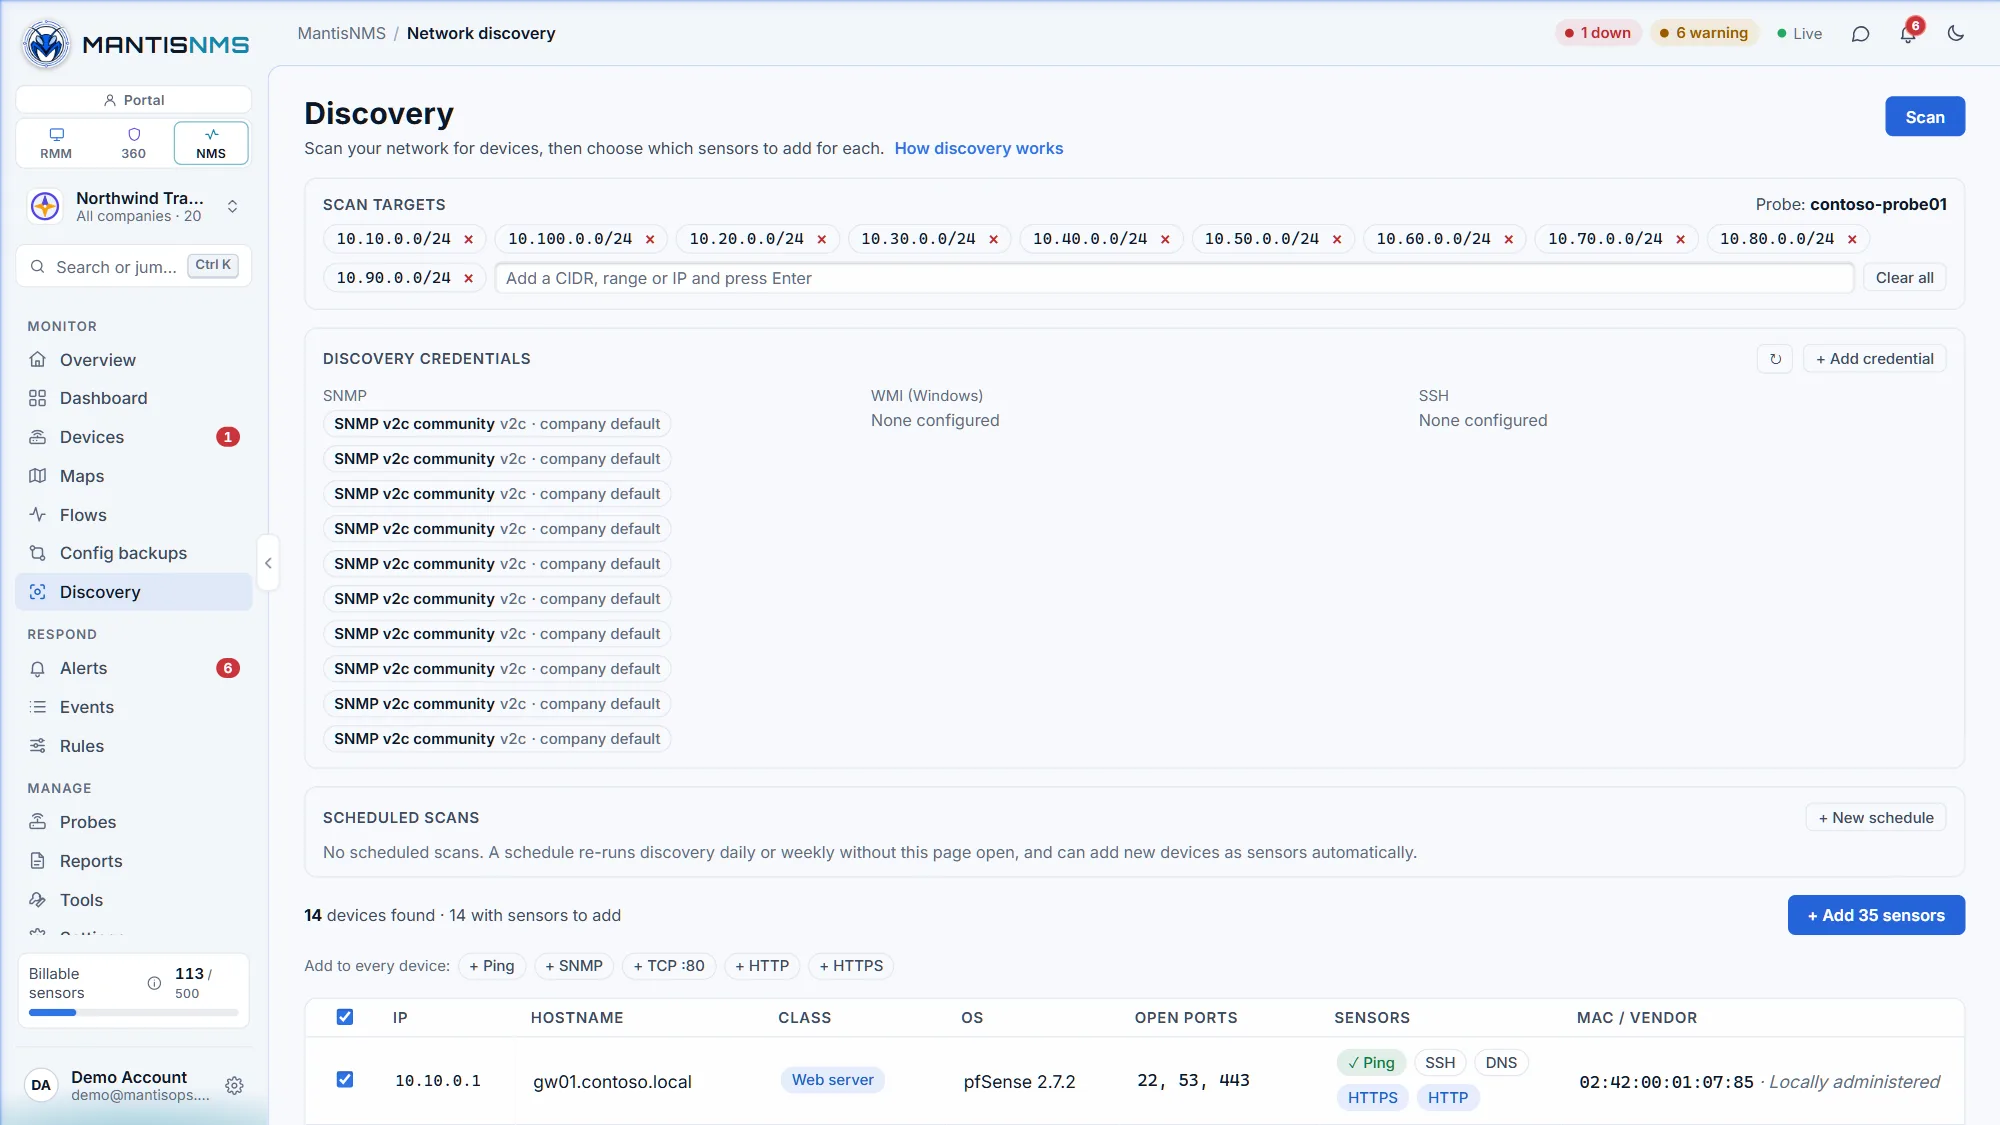This screenshot has height=1125, width=2000.
Task: Remove the 10.100.0.0/24 scan target
Action: [650, 239]
